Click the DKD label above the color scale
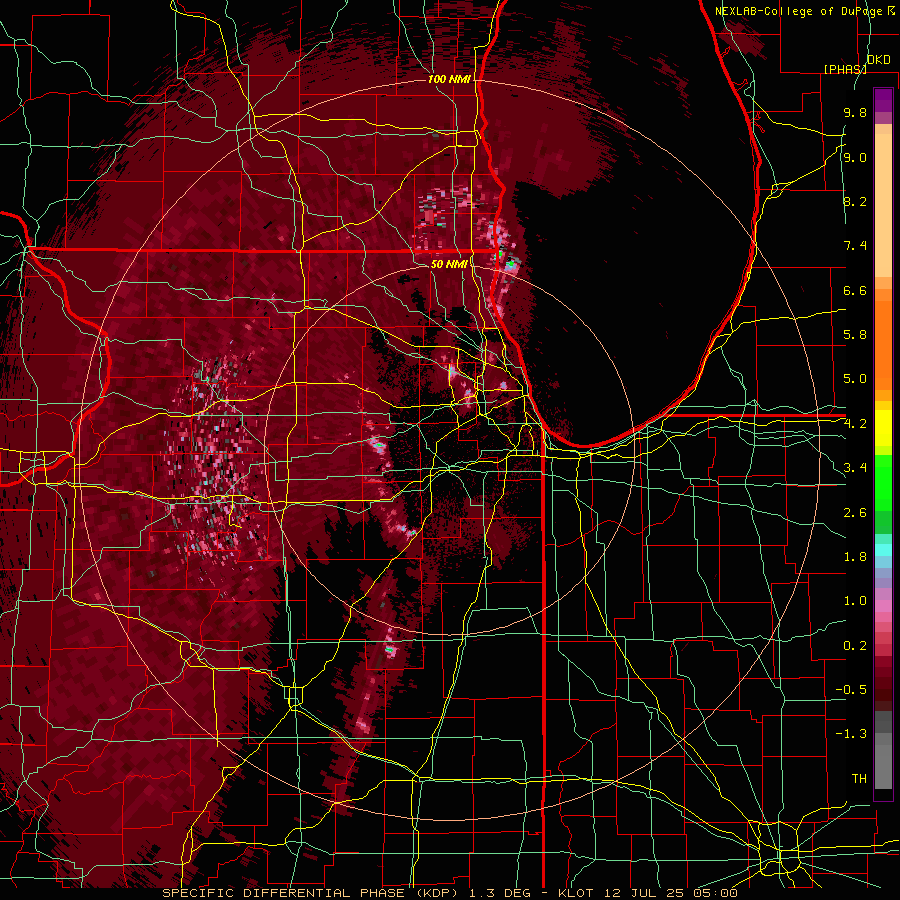Screen dimensions: 900x900 (878, 60)
